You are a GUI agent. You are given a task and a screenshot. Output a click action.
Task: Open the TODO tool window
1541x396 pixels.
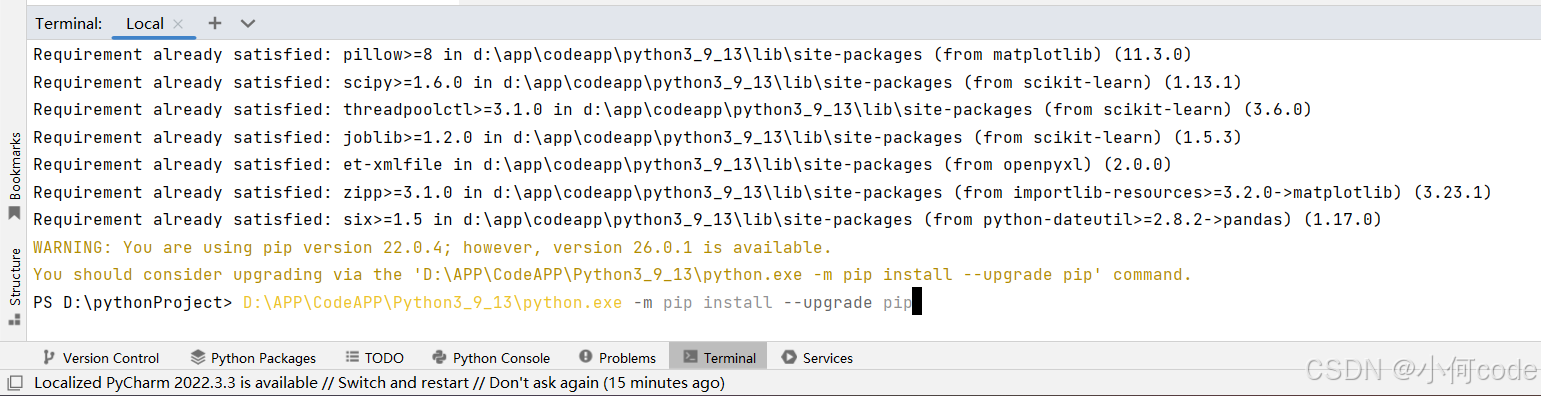(x=375, y=358)
